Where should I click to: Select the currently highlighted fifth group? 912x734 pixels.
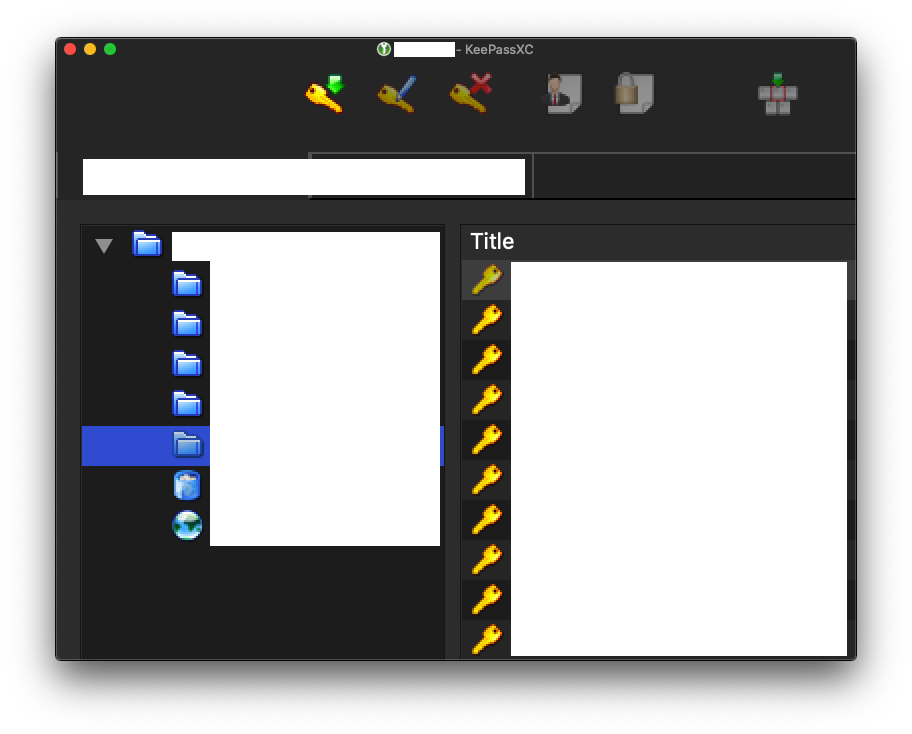click(186, 445)
